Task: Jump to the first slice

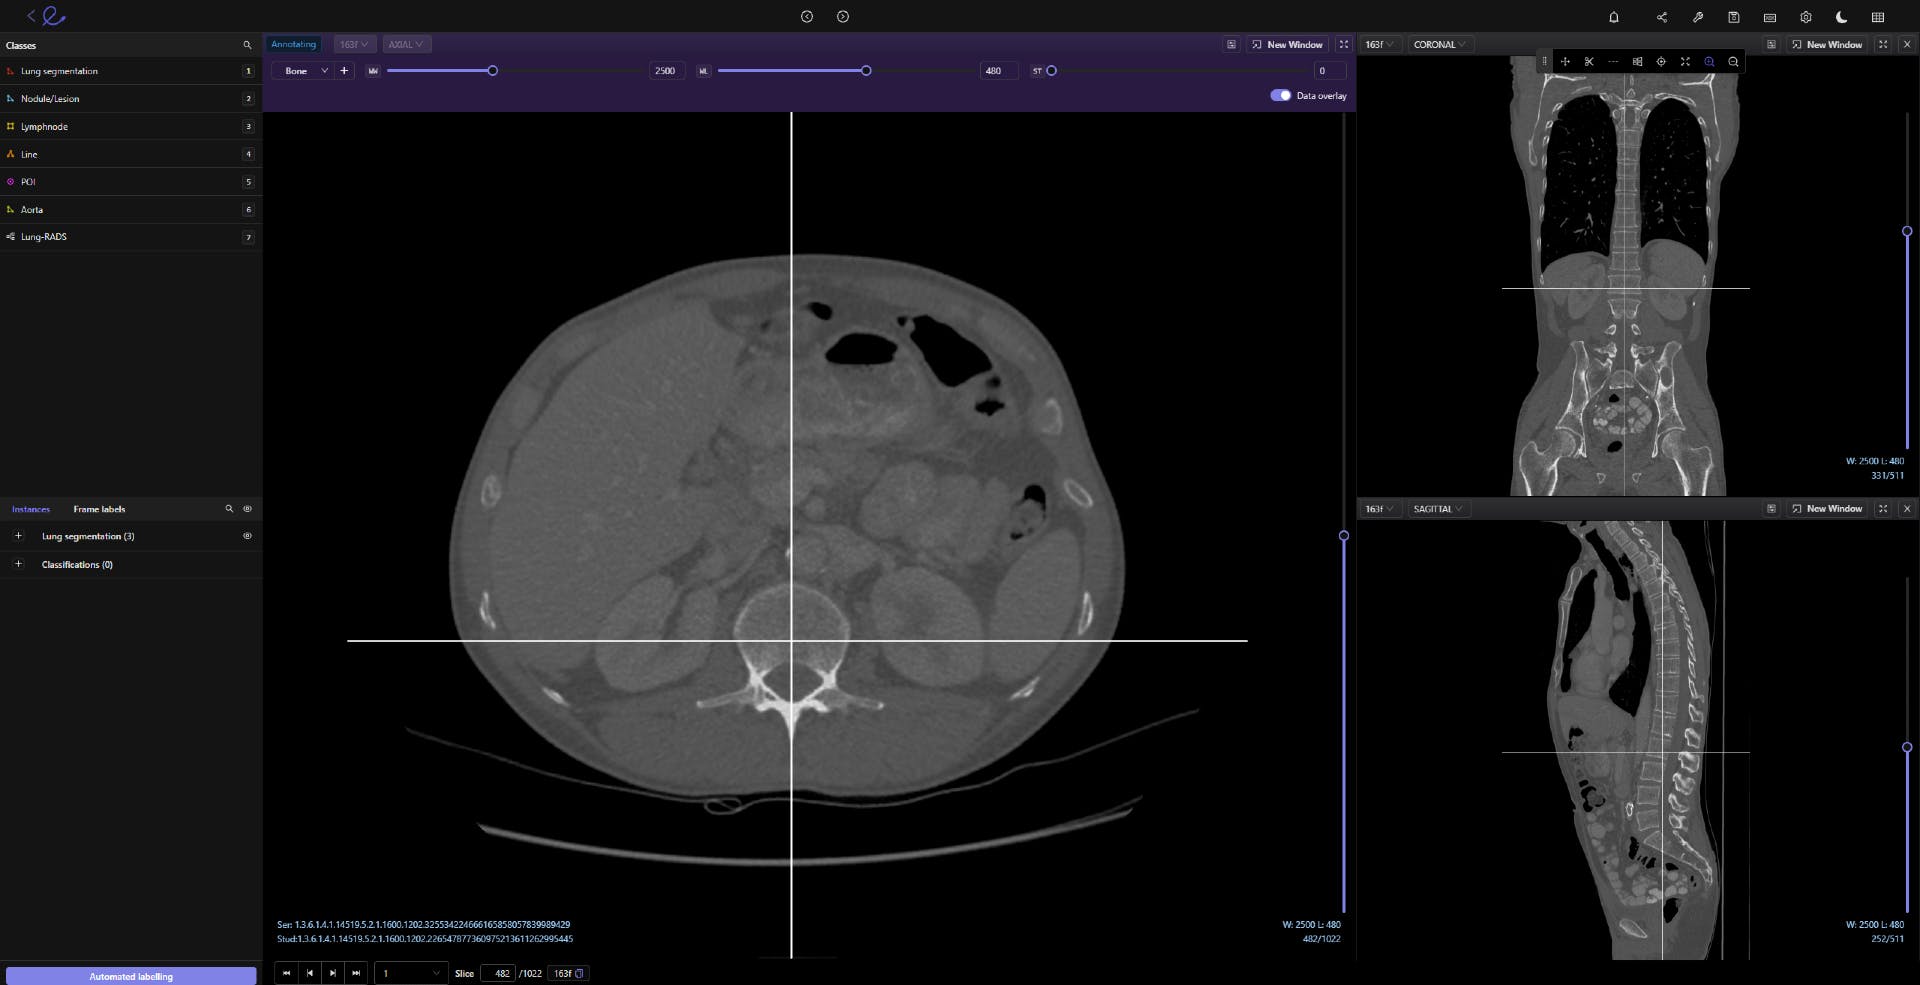Action: coord(286,973)
